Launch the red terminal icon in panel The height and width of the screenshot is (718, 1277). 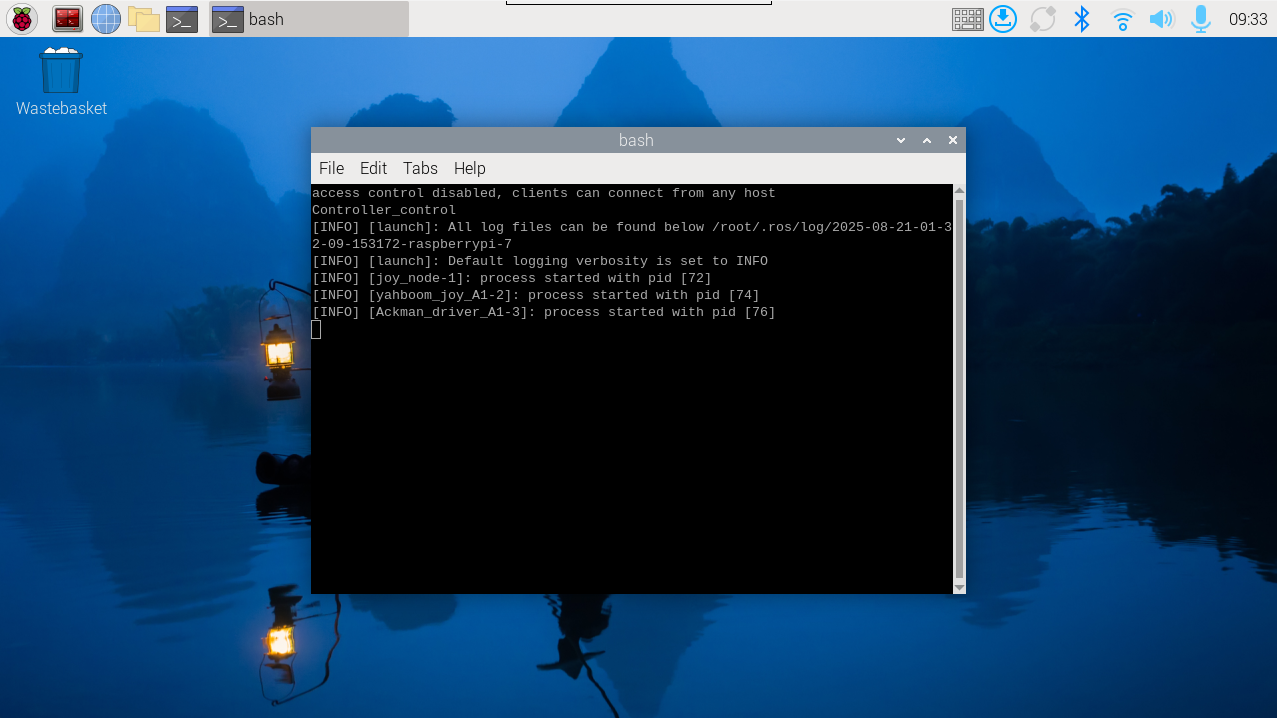point(67,19)
